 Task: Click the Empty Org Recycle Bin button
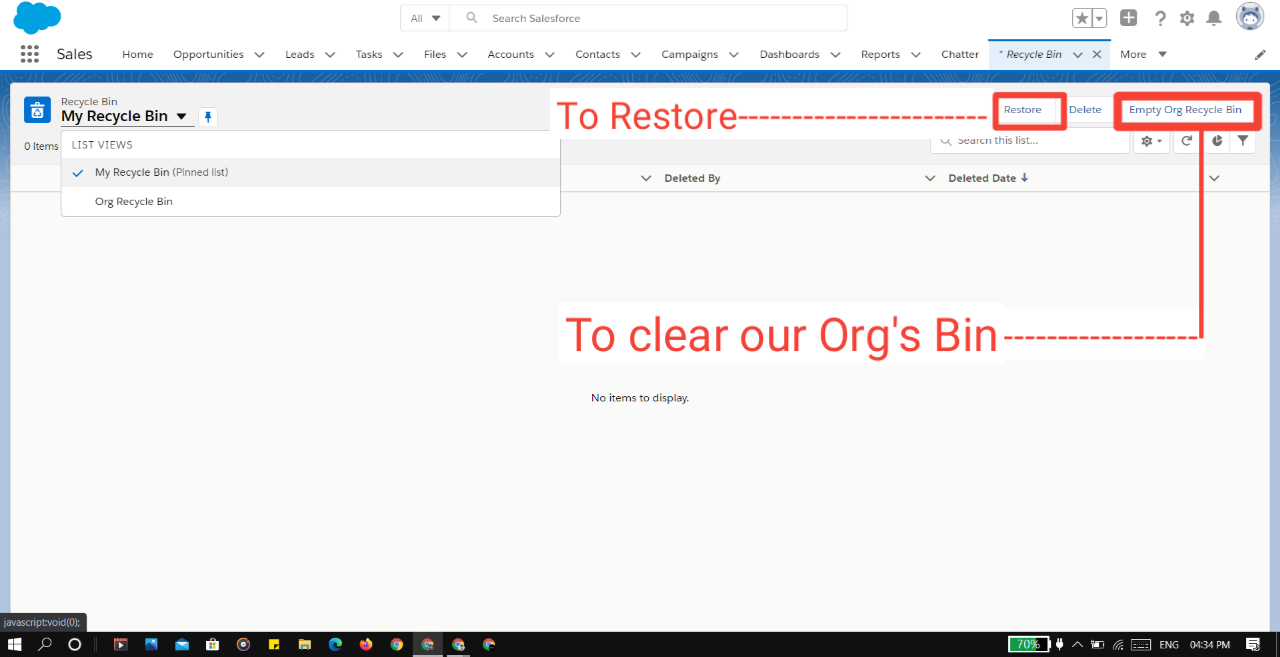tap(1186, 109)
